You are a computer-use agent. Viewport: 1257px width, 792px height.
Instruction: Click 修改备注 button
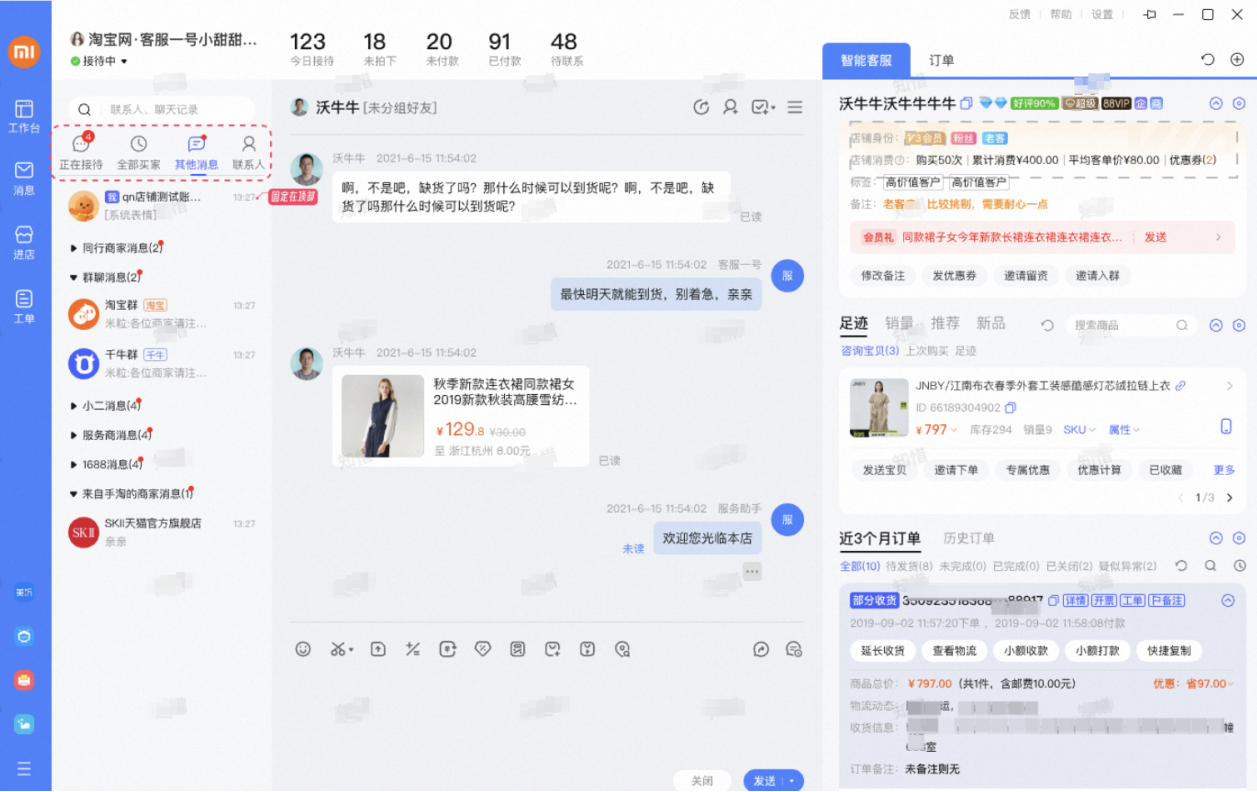click(x=883, y=275)
